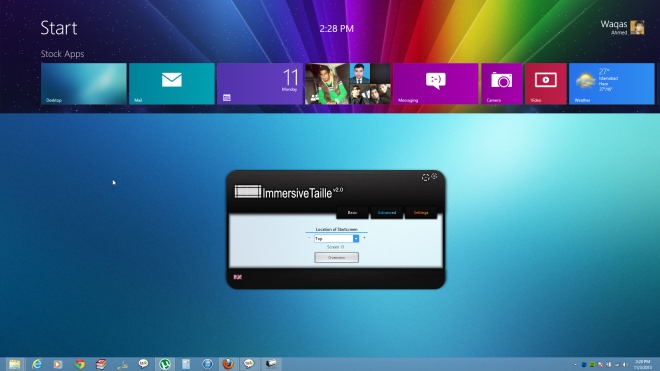The image size is (660, 371).
Task: Launch Internet Explorer from the taskbar
Action: tap(37, 364)
